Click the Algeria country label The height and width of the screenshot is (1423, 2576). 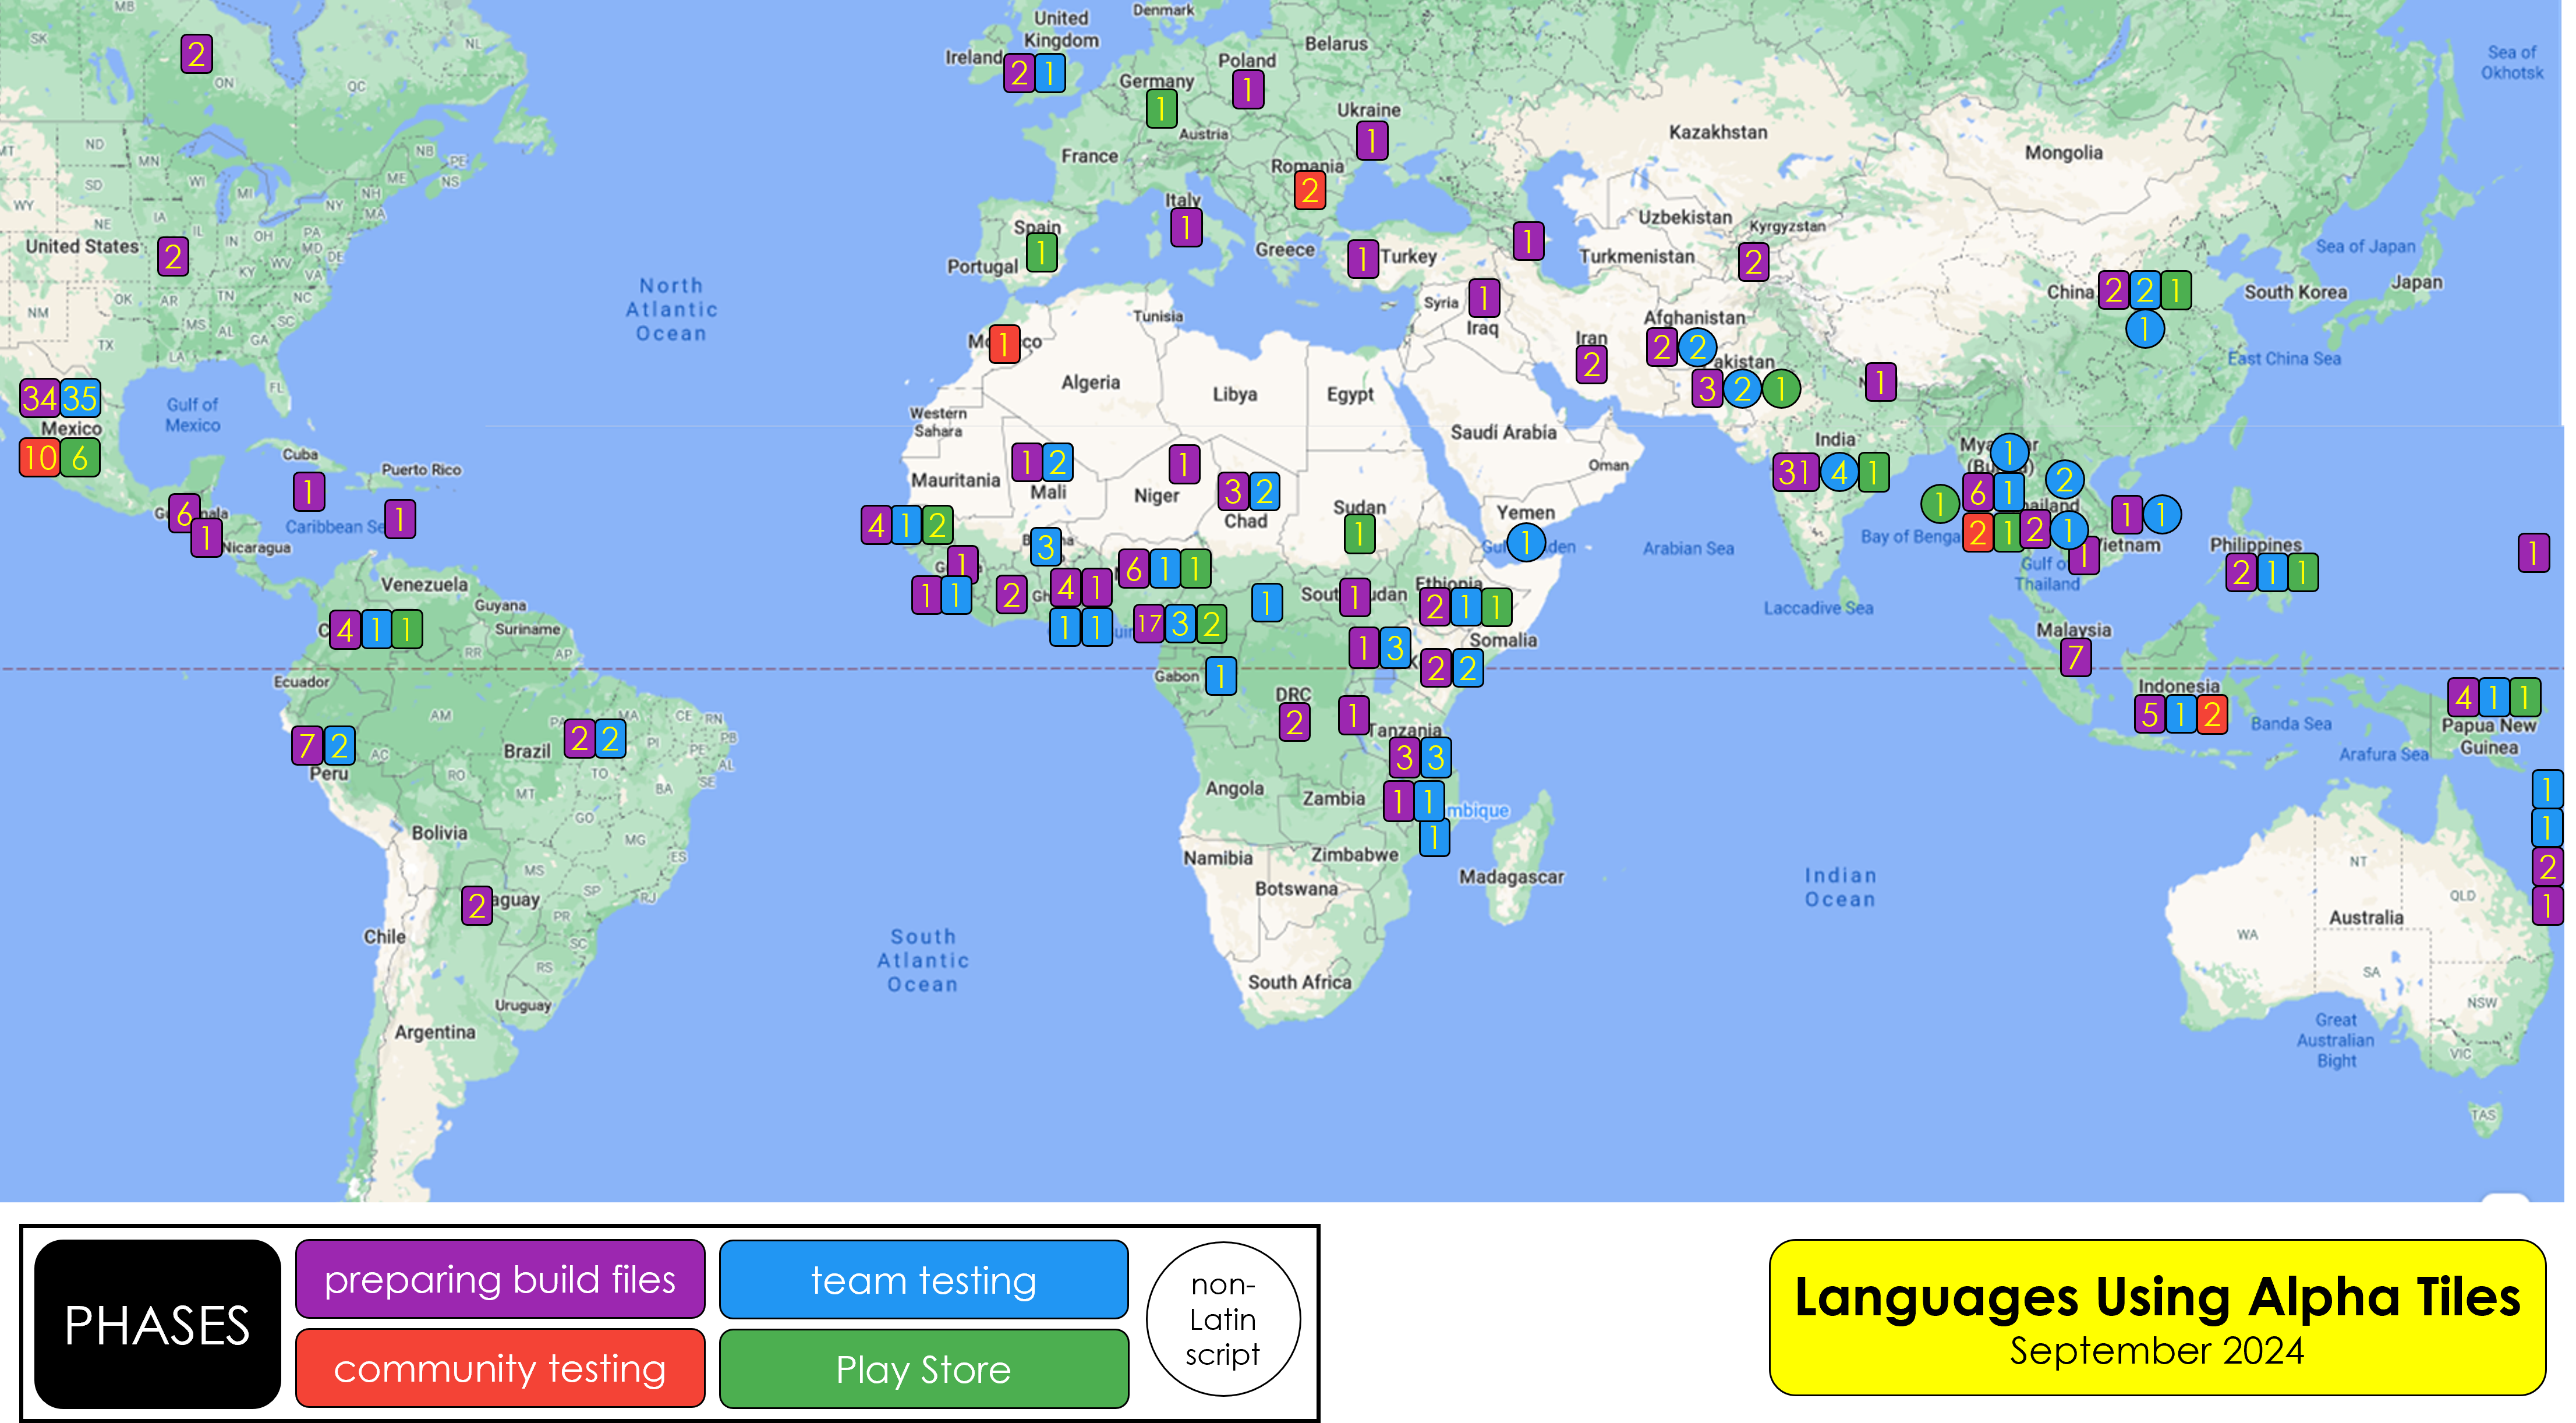(1090, 382)
